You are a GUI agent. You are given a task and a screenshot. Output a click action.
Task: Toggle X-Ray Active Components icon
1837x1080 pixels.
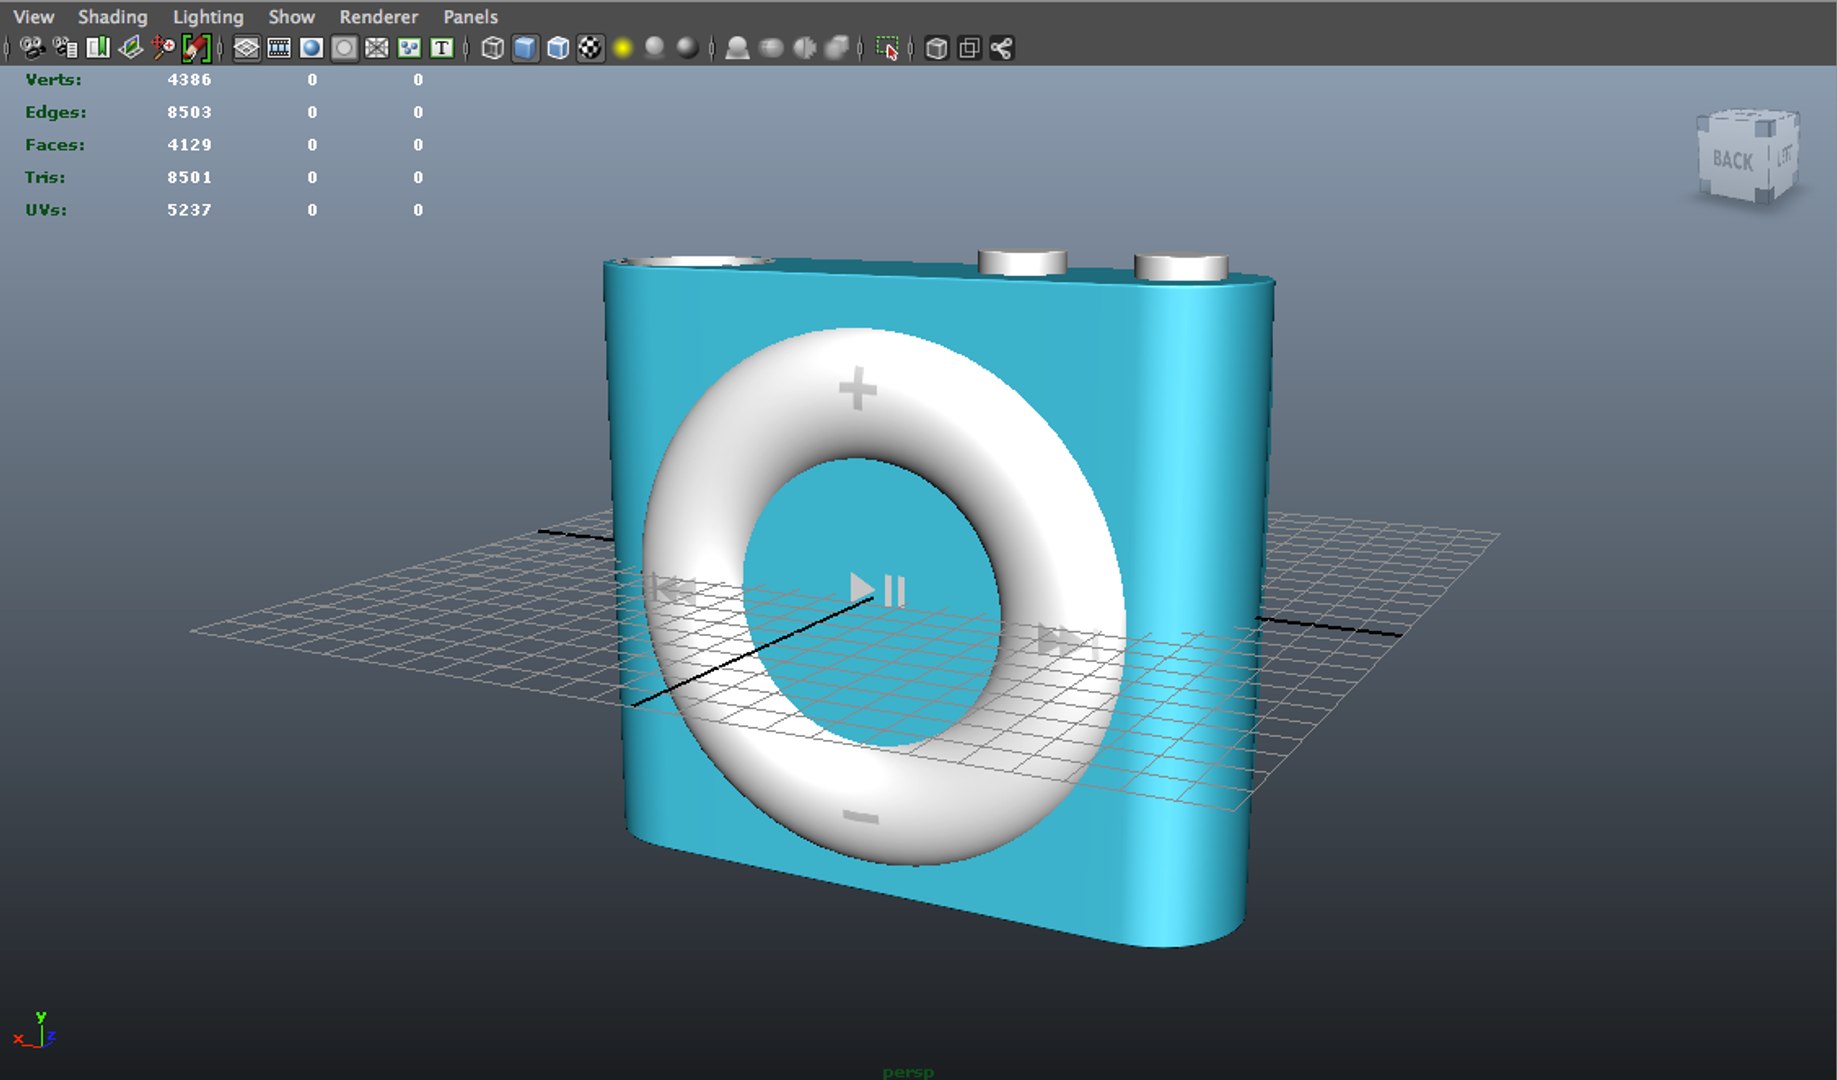(x=969, y=48)
